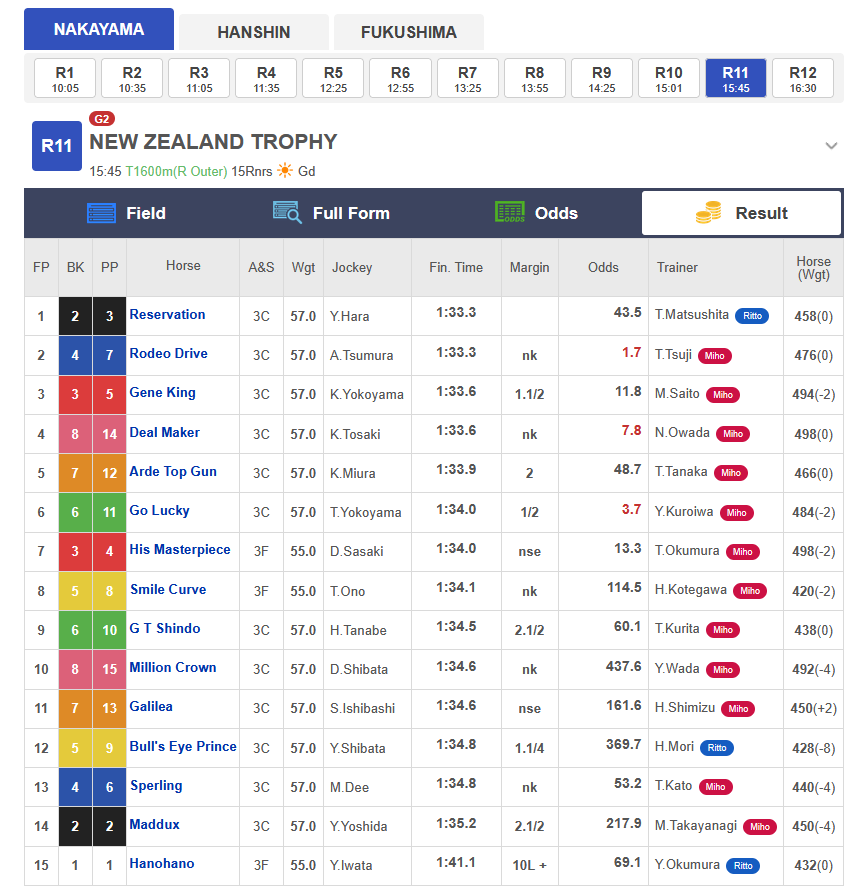This screenshot has width=856, height=894.
Task: Open horse Rodeo Drive's profile link
Action: pos(168,353)
